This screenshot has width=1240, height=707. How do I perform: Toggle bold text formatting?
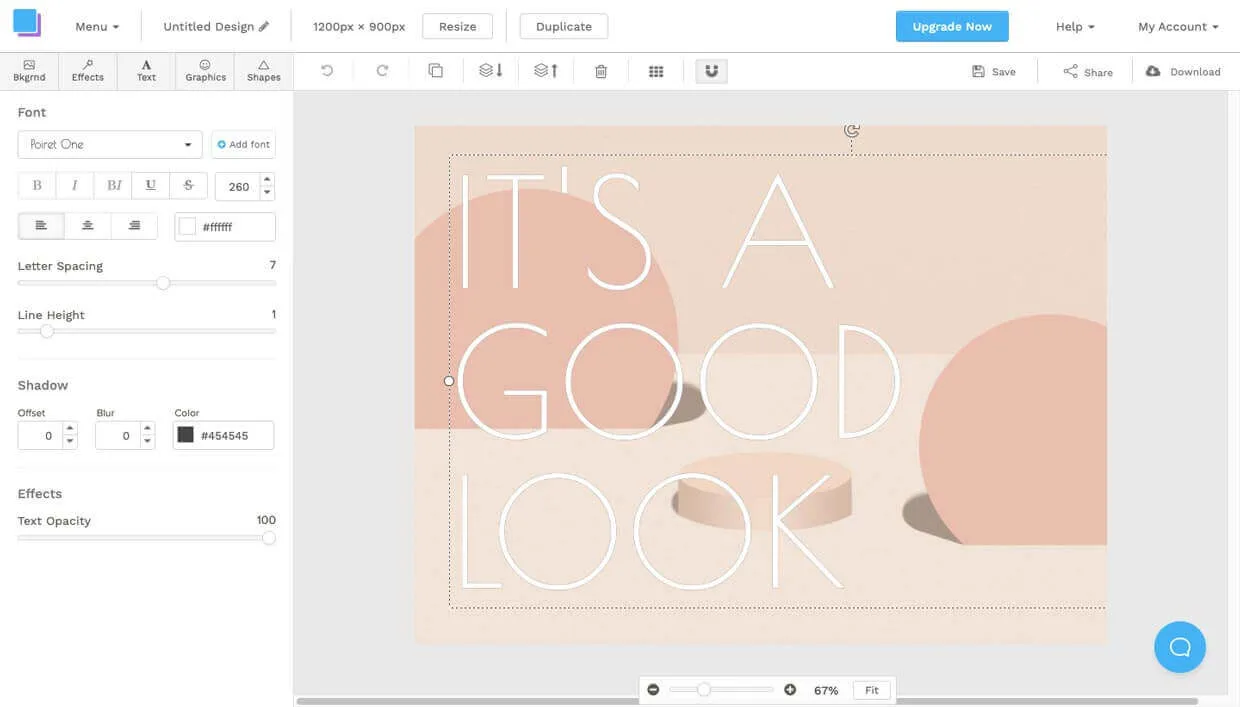tap(37, 186)
